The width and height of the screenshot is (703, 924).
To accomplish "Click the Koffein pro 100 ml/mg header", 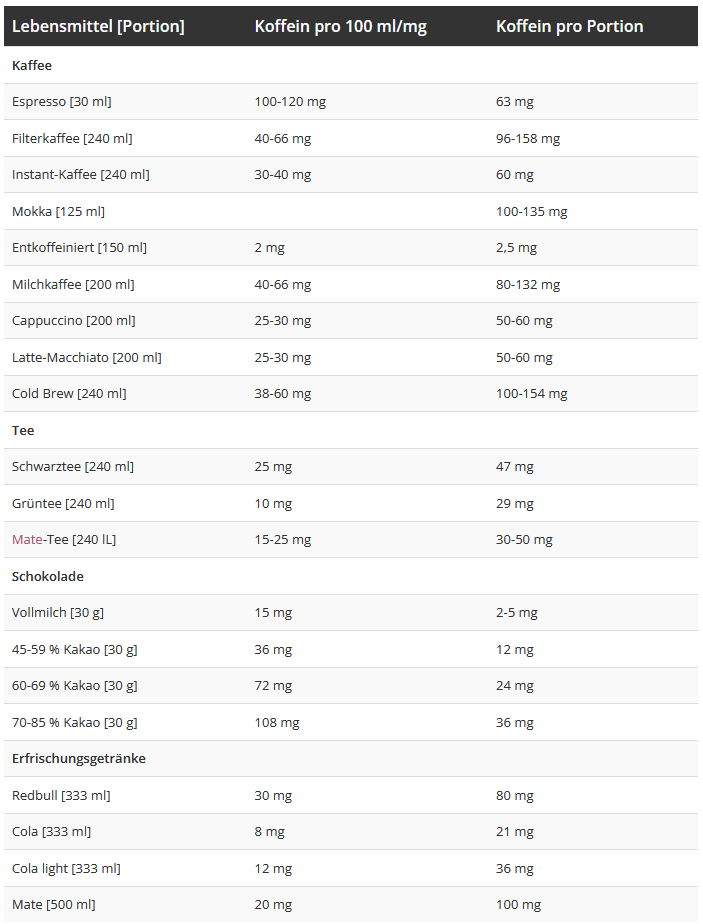I will [x=340, y=27].
